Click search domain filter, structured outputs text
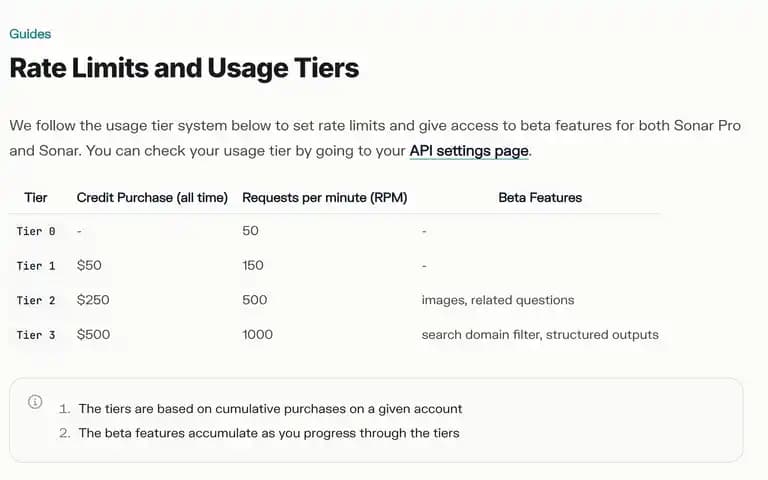768x480 pixels. pos(540,335)
